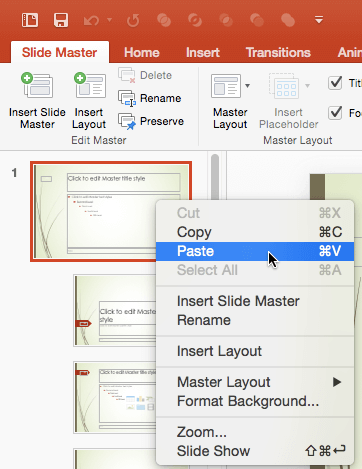This screenshot has width=362, height=469.
Task: Open the Home tab
Action: [x=142, y=52]
